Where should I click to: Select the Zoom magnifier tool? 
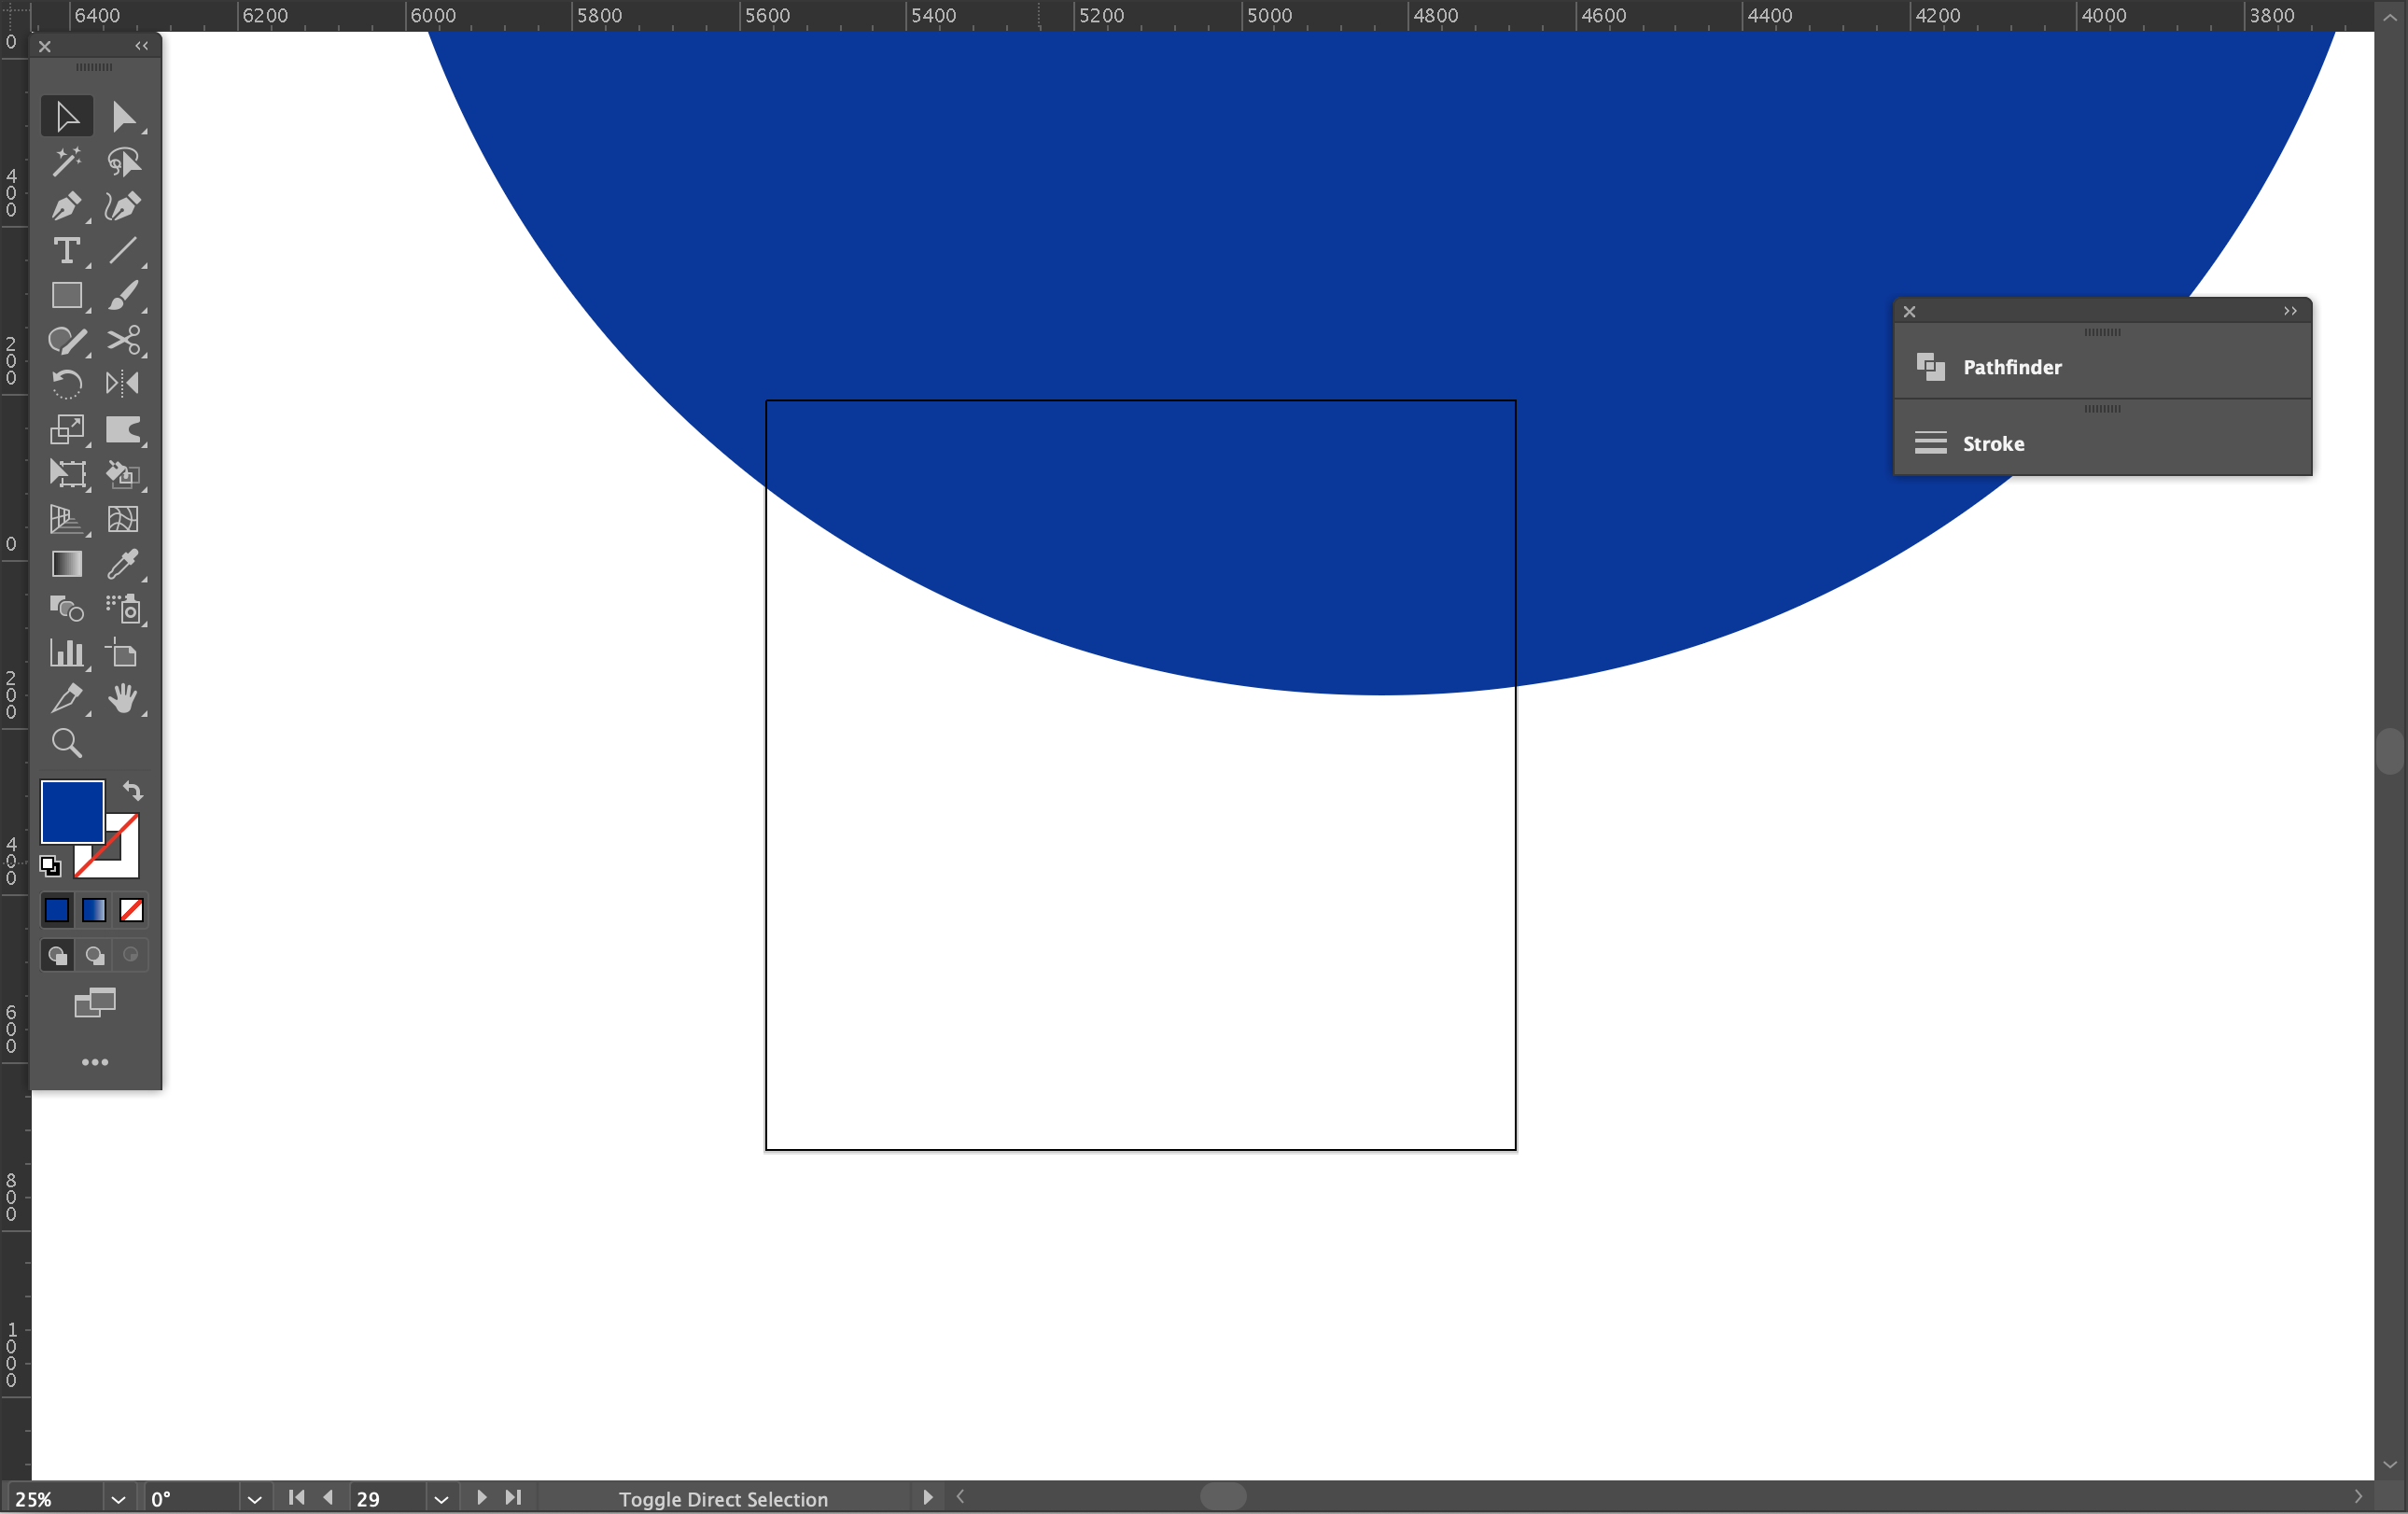click(66, 743)
